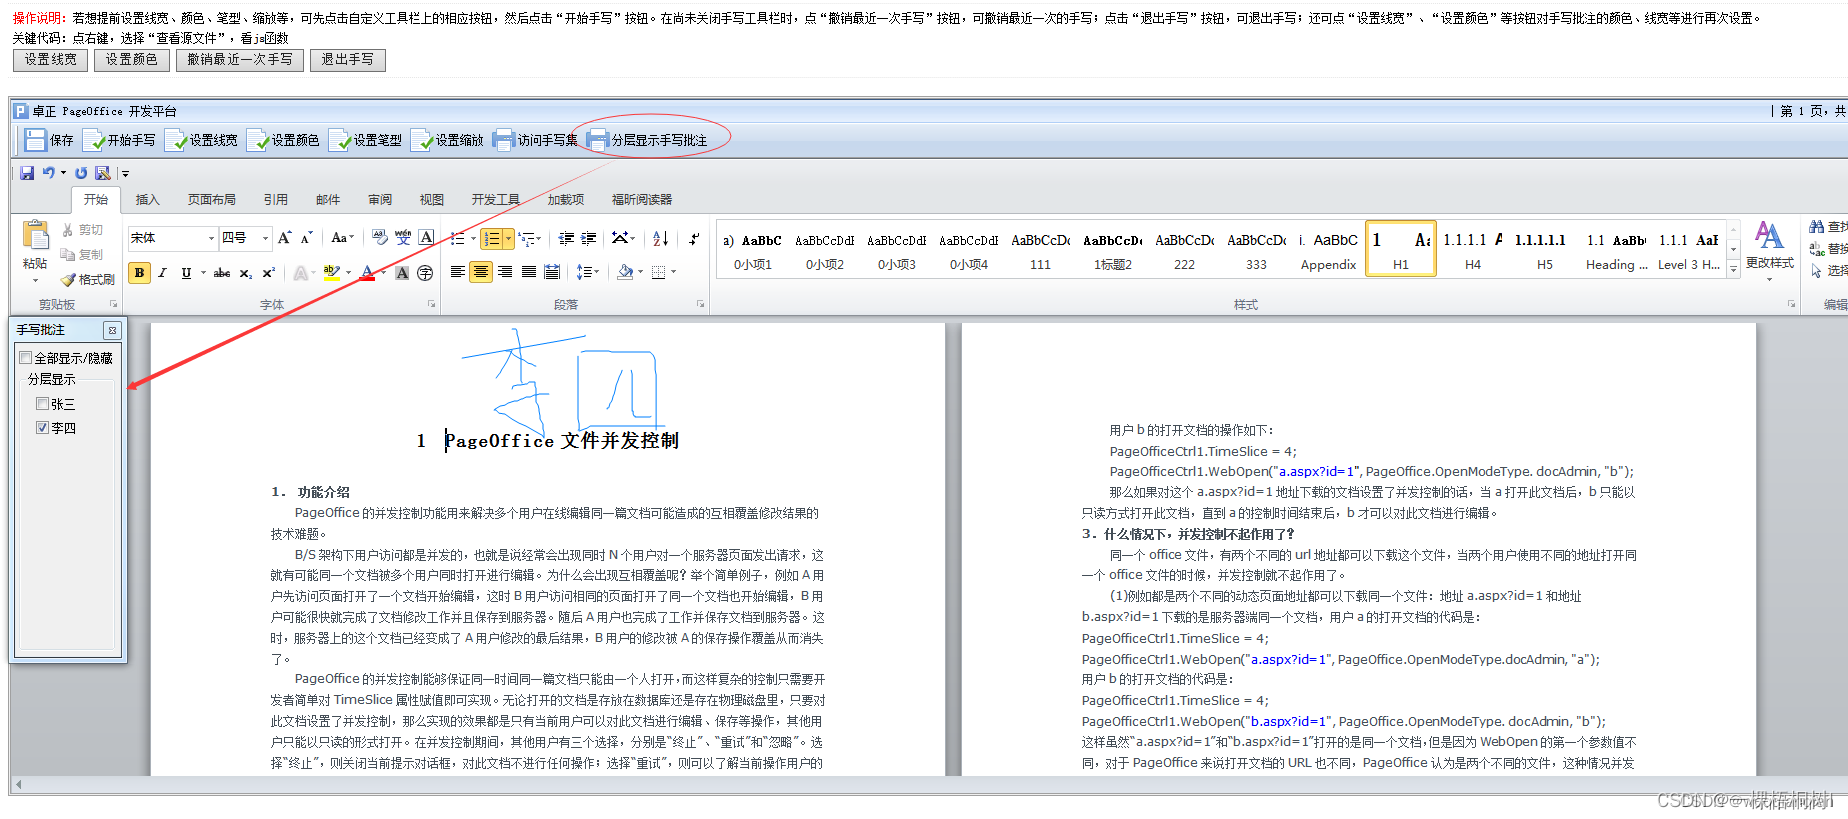The image size is (1848, 819).
Task: Click align text left icon
Action: pos(458,272)
